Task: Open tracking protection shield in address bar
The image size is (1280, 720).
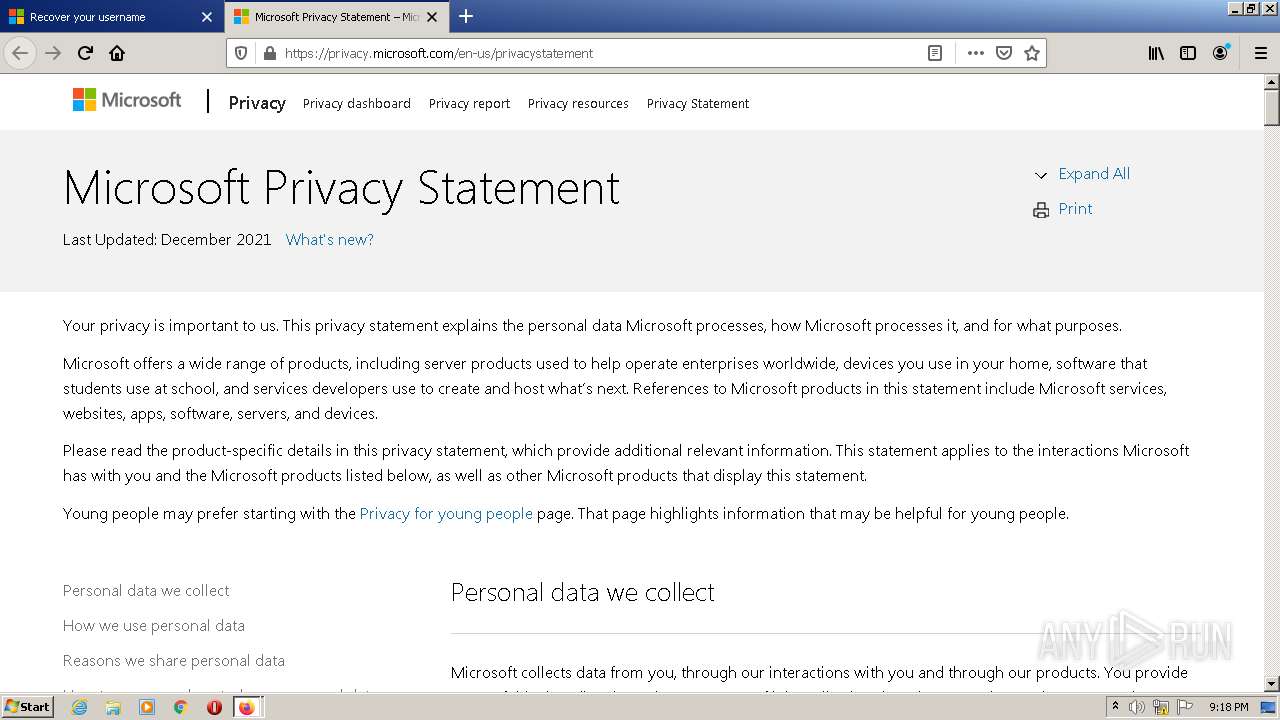Action: click(x=240, y=53)
